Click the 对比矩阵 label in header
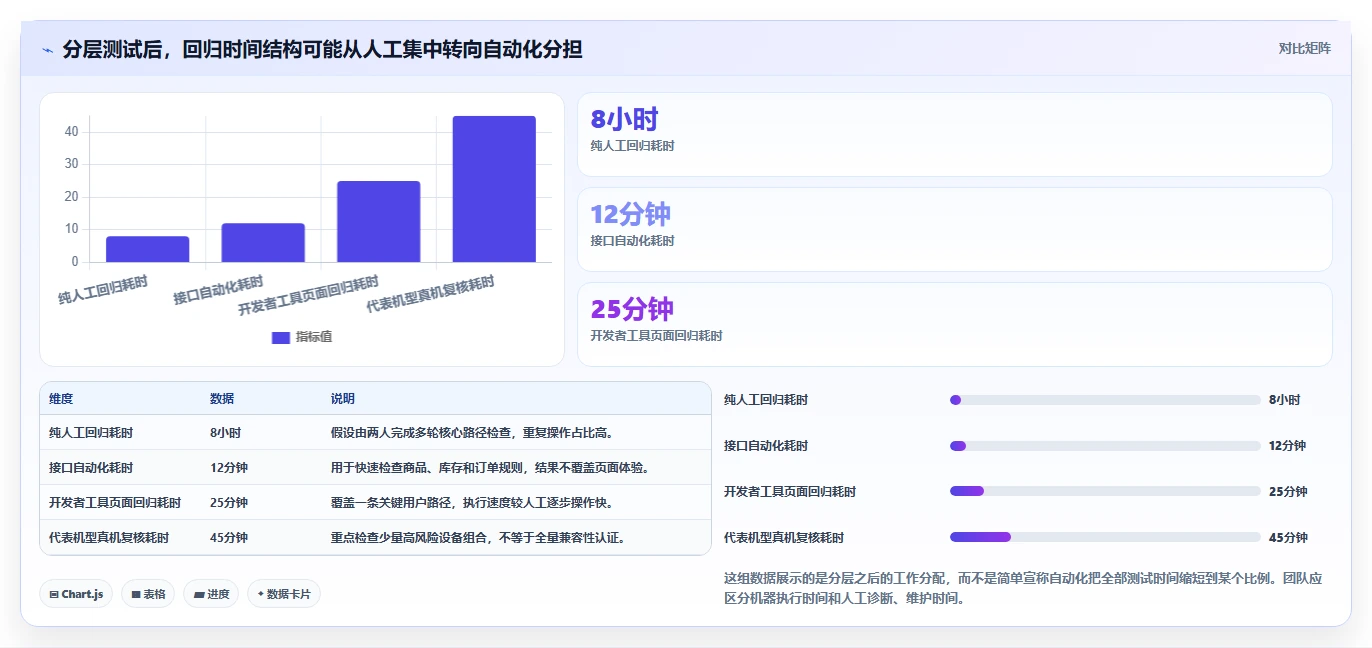1372x648 pixels. coord(1305,48)
